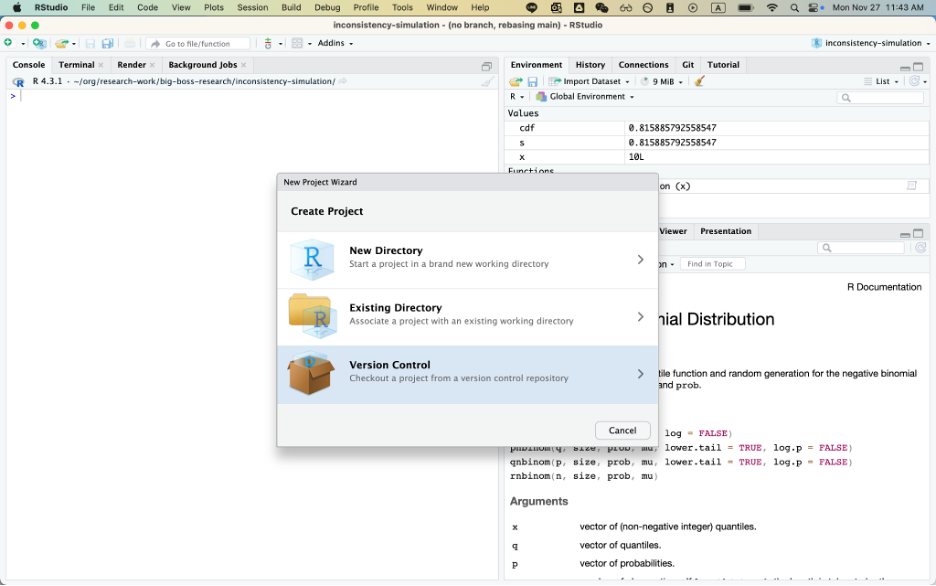Cancel the New Project Wizard
Screen dimensions: 936x586
623,430
